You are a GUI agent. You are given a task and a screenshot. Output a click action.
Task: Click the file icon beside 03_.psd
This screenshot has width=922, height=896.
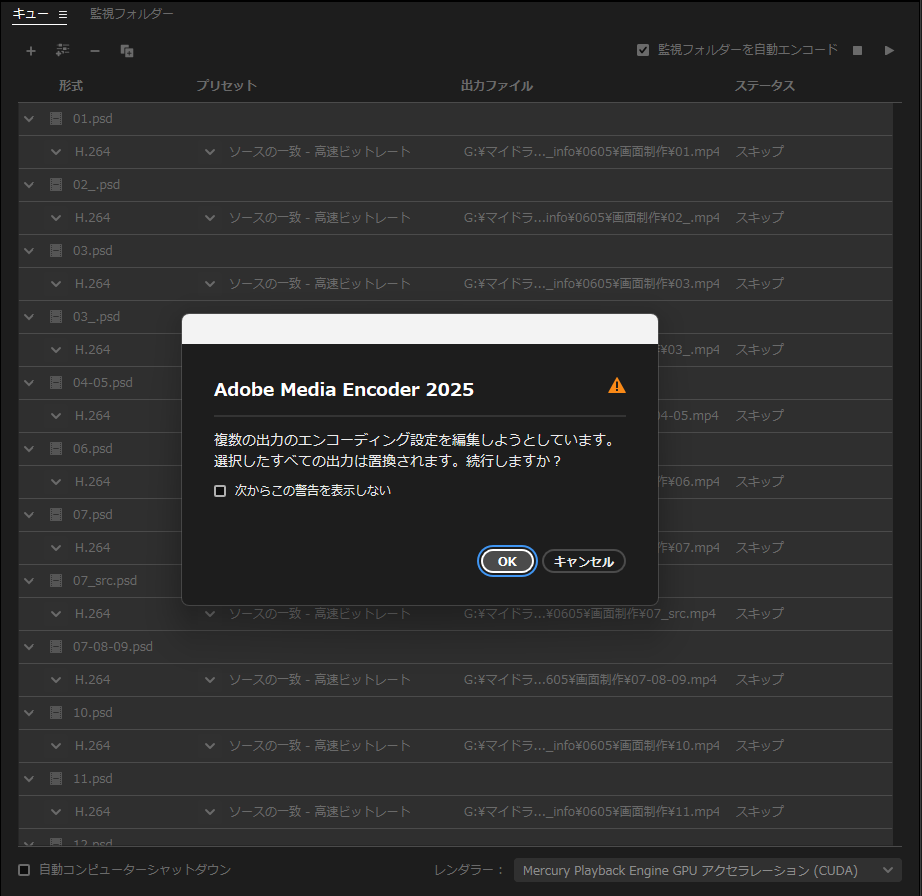56,316
